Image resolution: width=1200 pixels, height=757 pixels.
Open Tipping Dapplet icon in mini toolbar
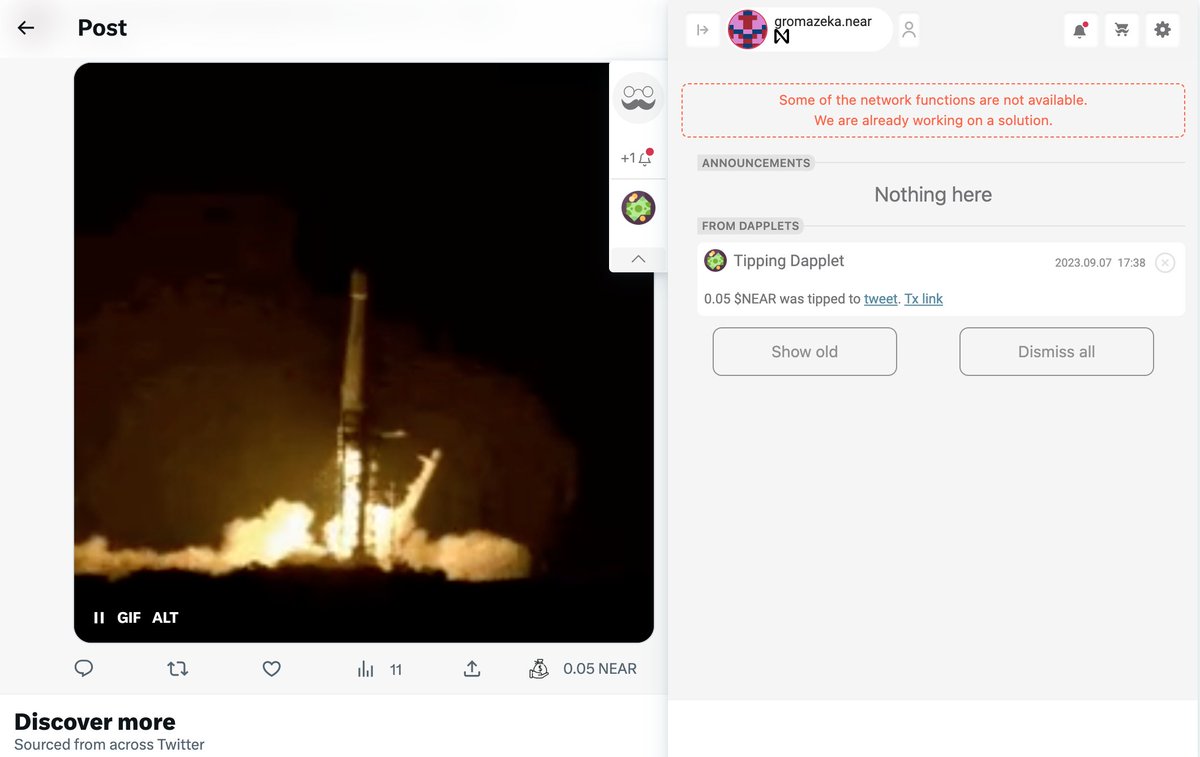coord(638,208)
